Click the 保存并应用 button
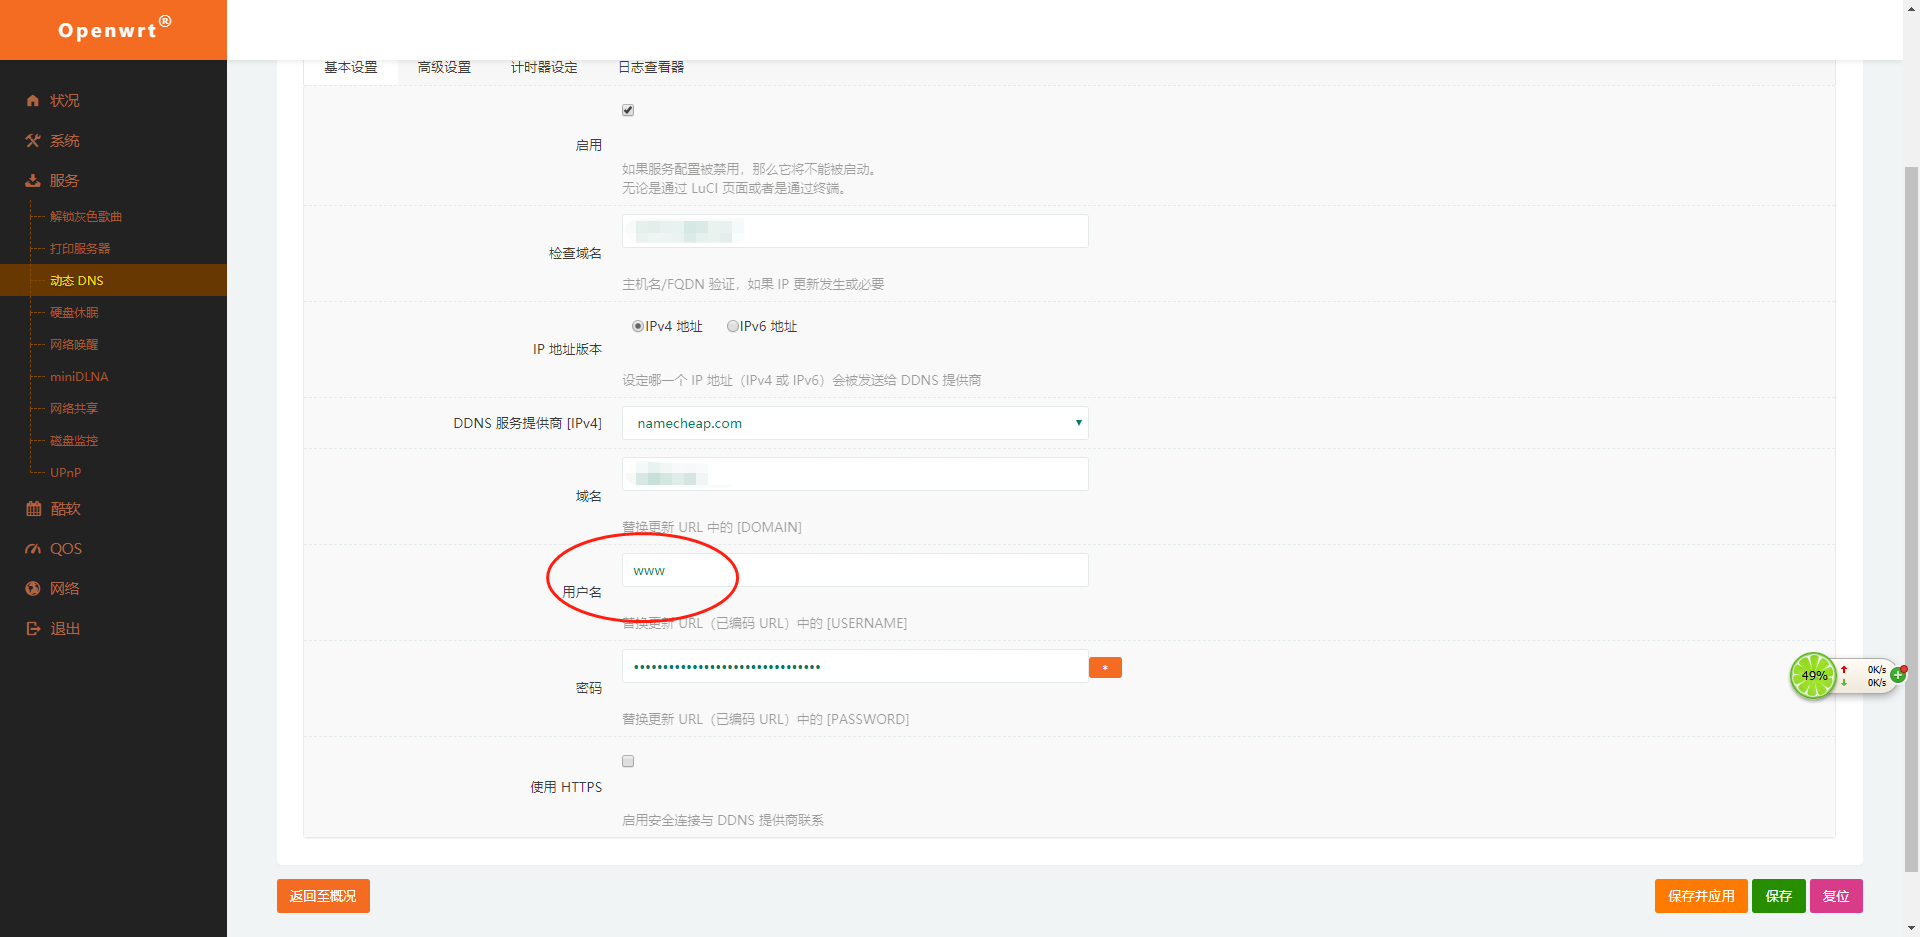The width and height of the screenshot is (1920, 937). pyautogui.click(x=1701, y=896)
